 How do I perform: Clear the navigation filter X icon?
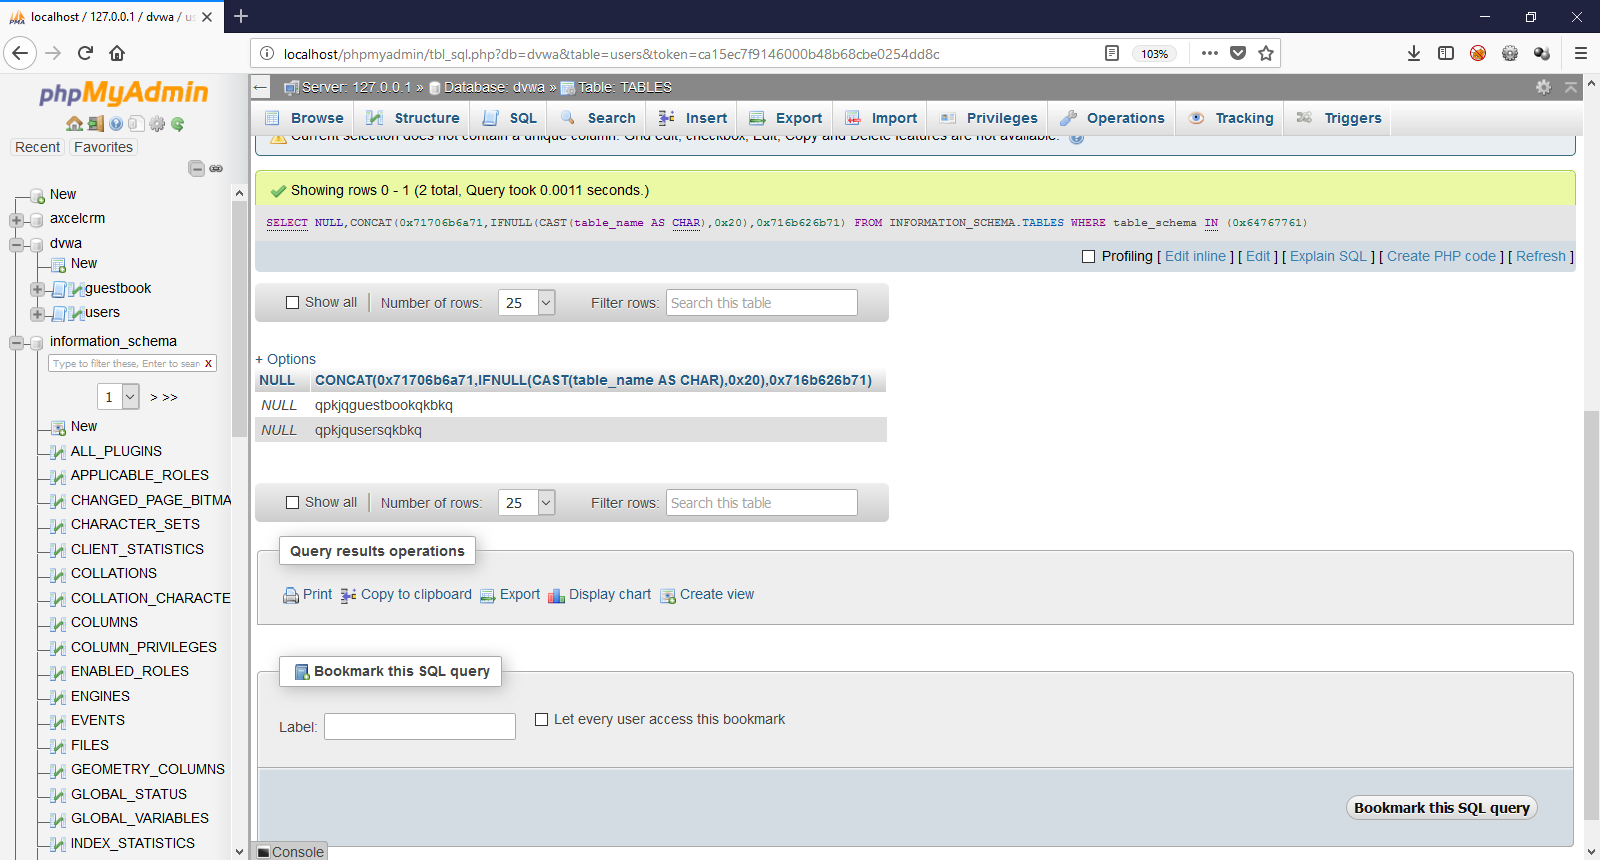coord(208,364)
